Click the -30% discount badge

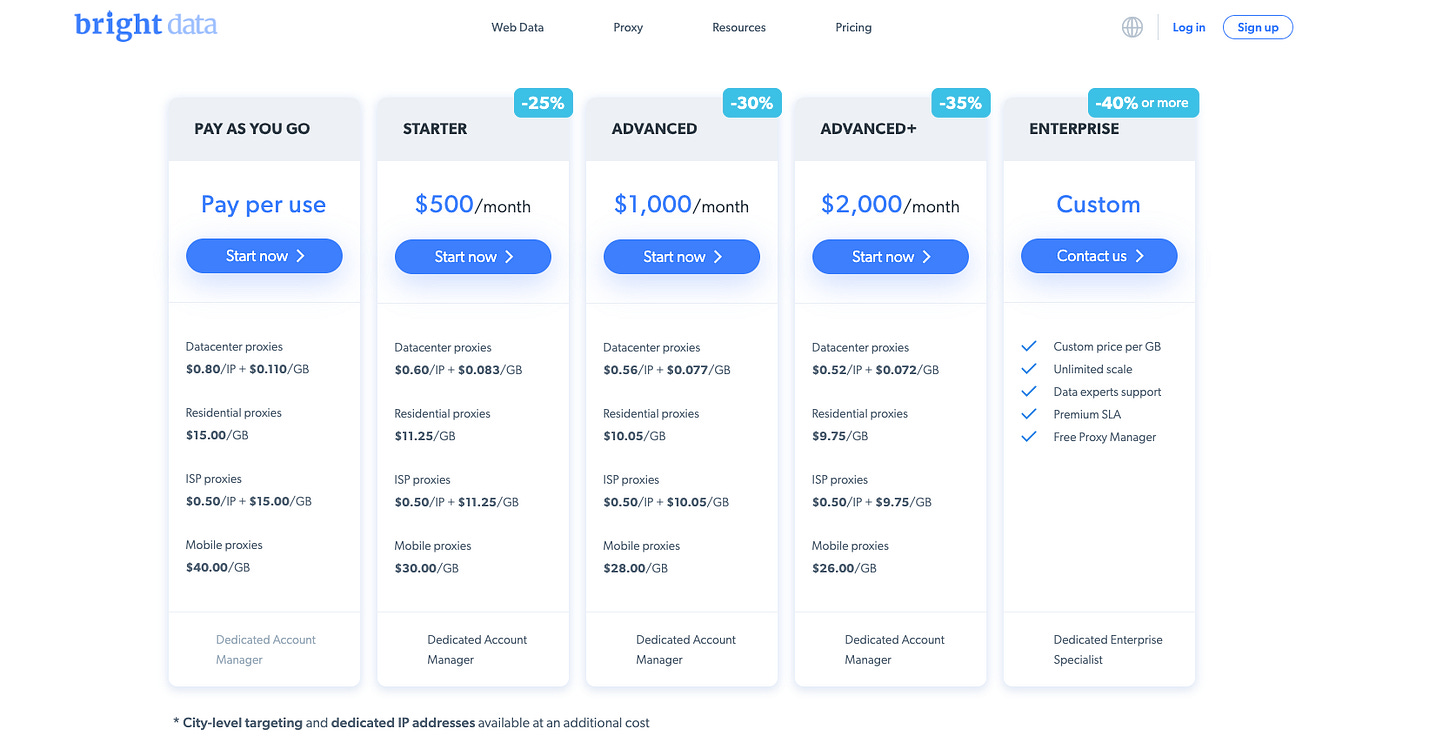(752, 102)
